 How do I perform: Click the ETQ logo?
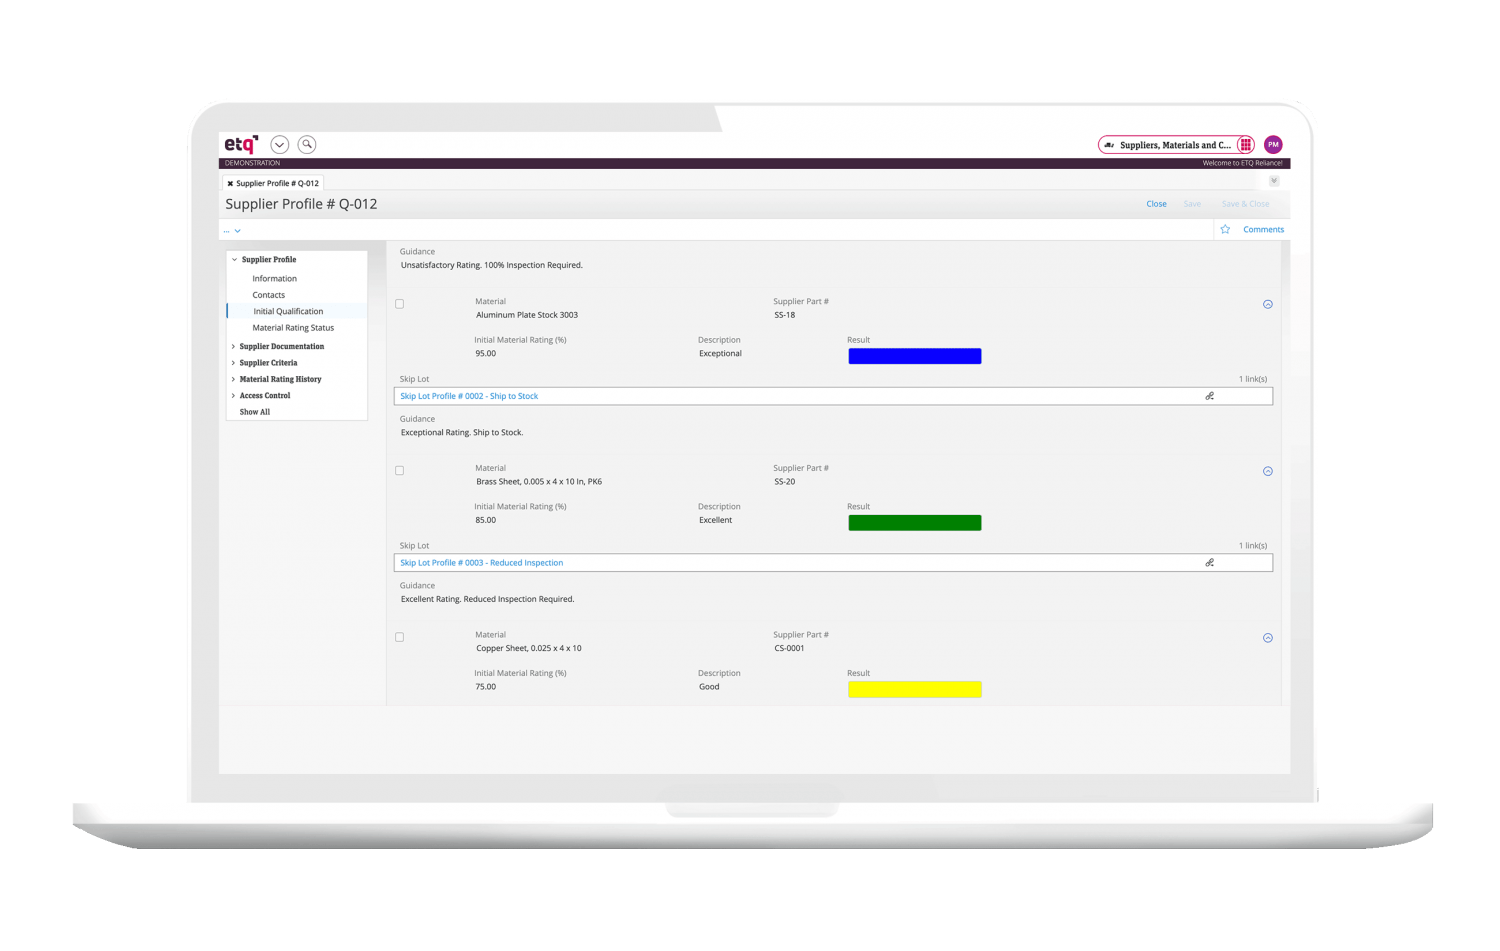(x=240, y=145)
